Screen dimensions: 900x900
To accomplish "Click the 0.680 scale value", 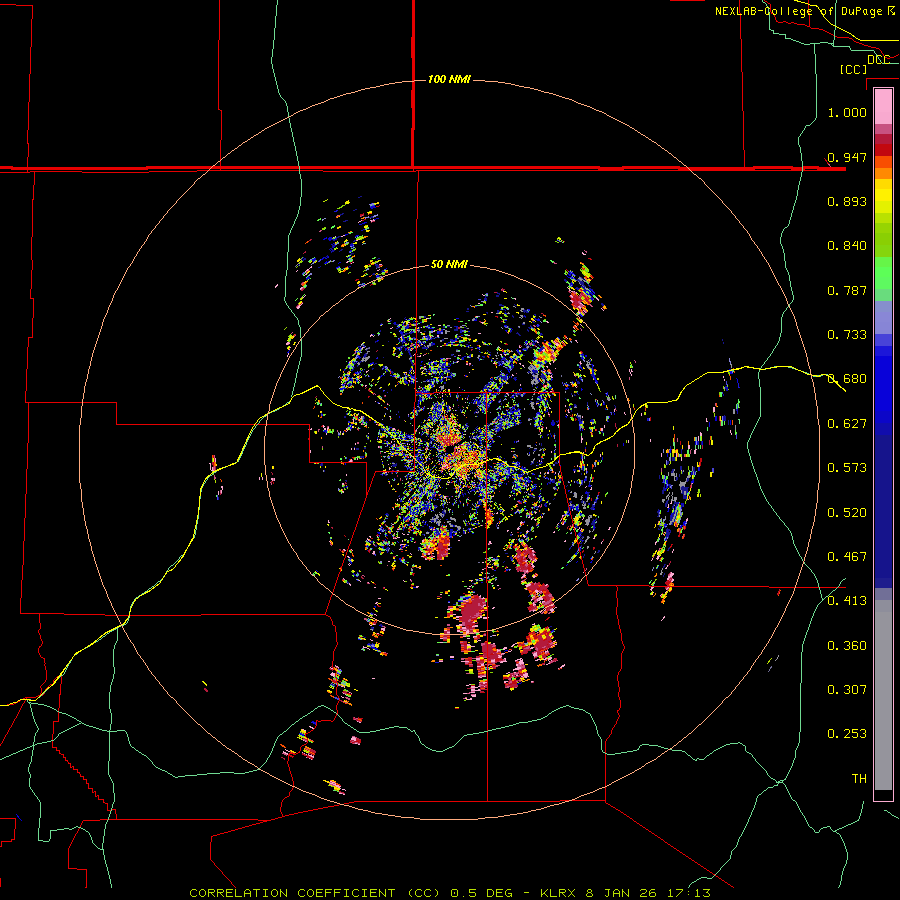I will [x=847, y=379].
